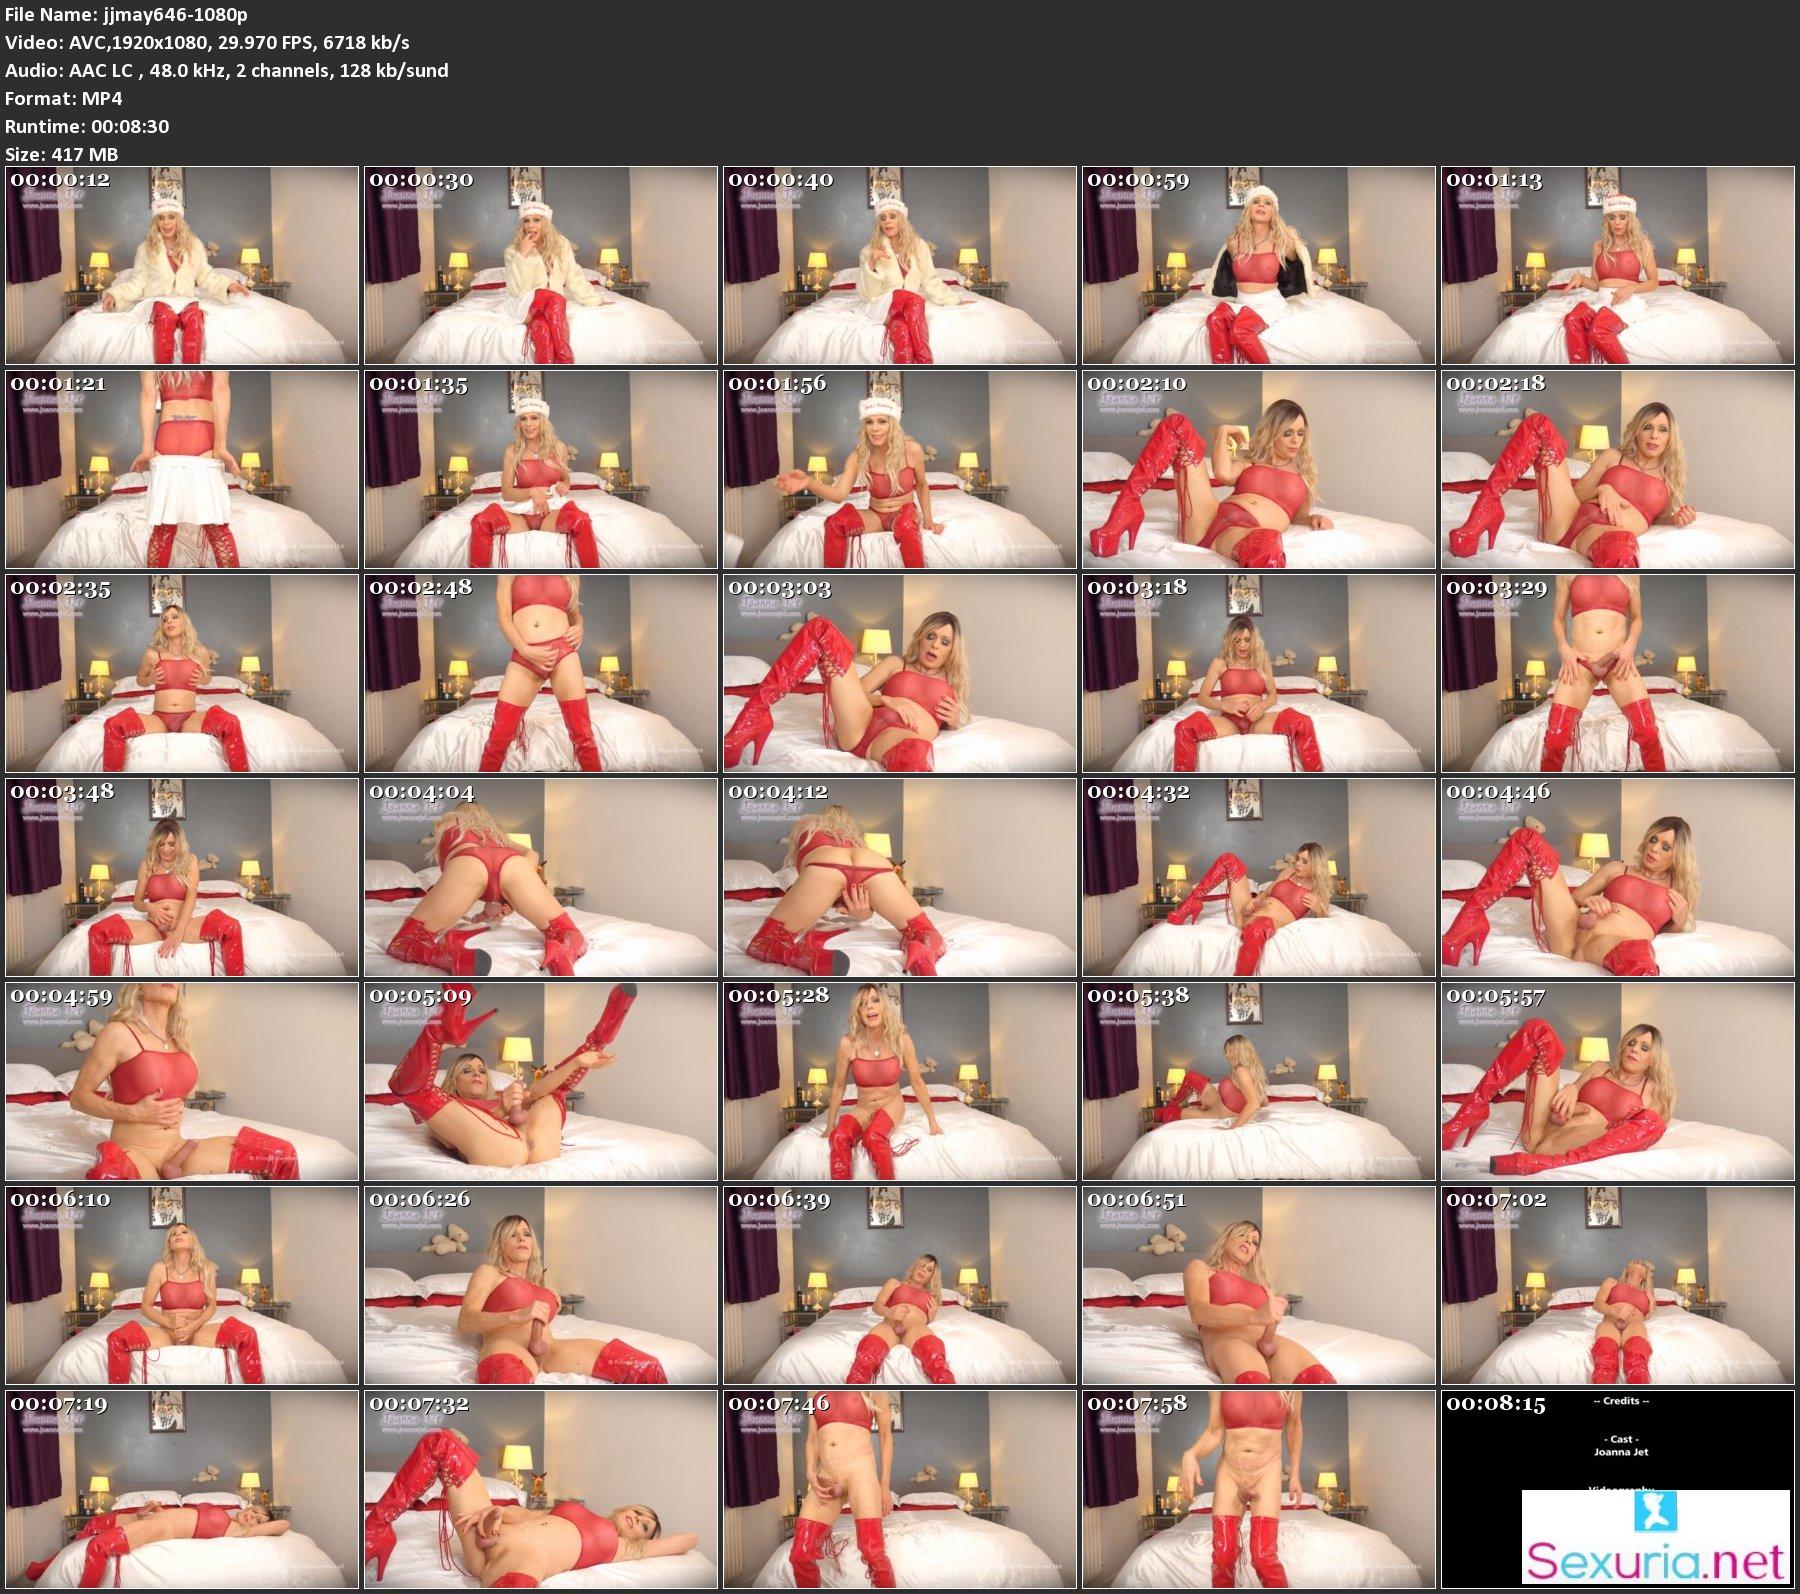The image size is (1800, 1594).
Task: Click the 00:07:02 timestamp label
Action: coord(1496,1200)
